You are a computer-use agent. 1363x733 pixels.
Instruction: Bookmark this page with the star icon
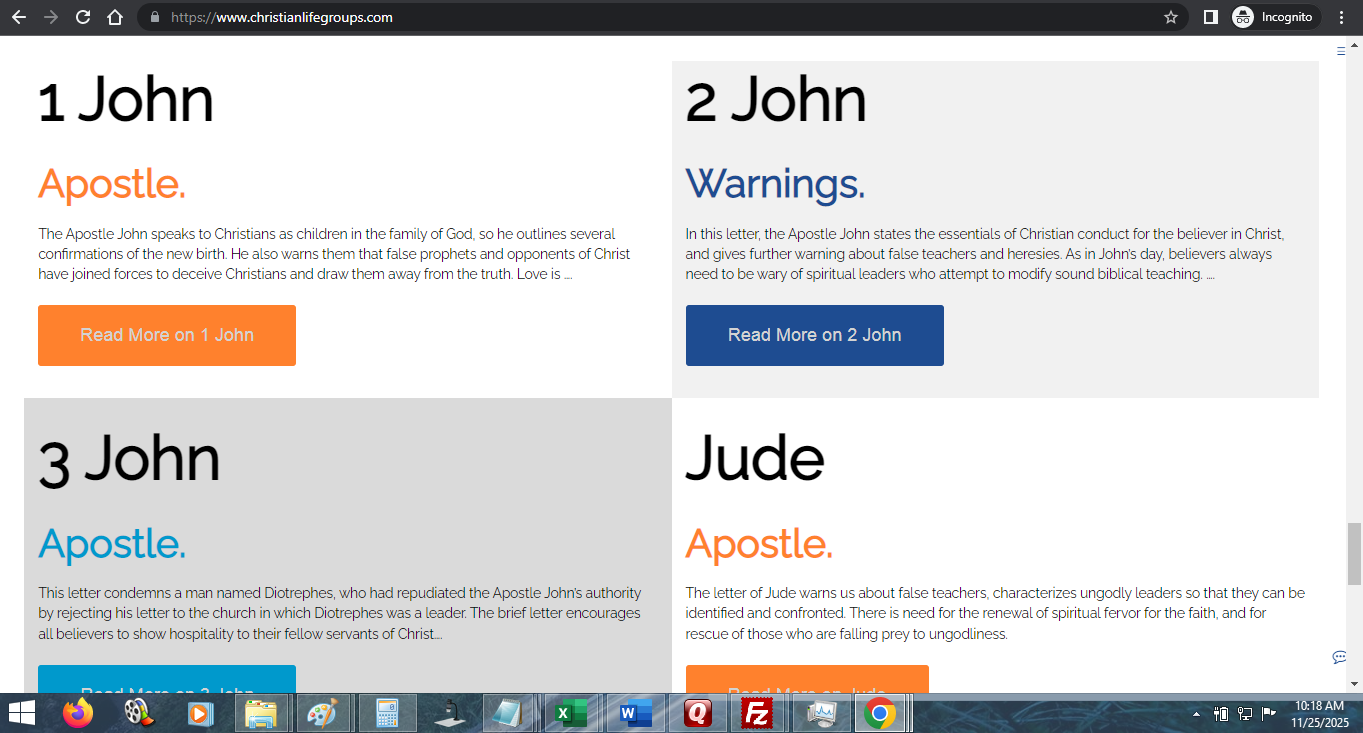pos(1171,17)
